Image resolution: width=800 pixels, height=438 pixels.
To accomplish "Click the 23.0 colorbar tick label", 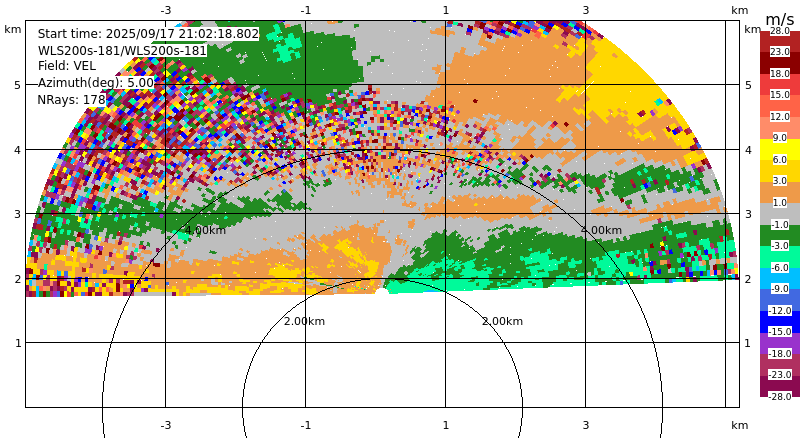I will pyautogui.click(x=780, y=52).
